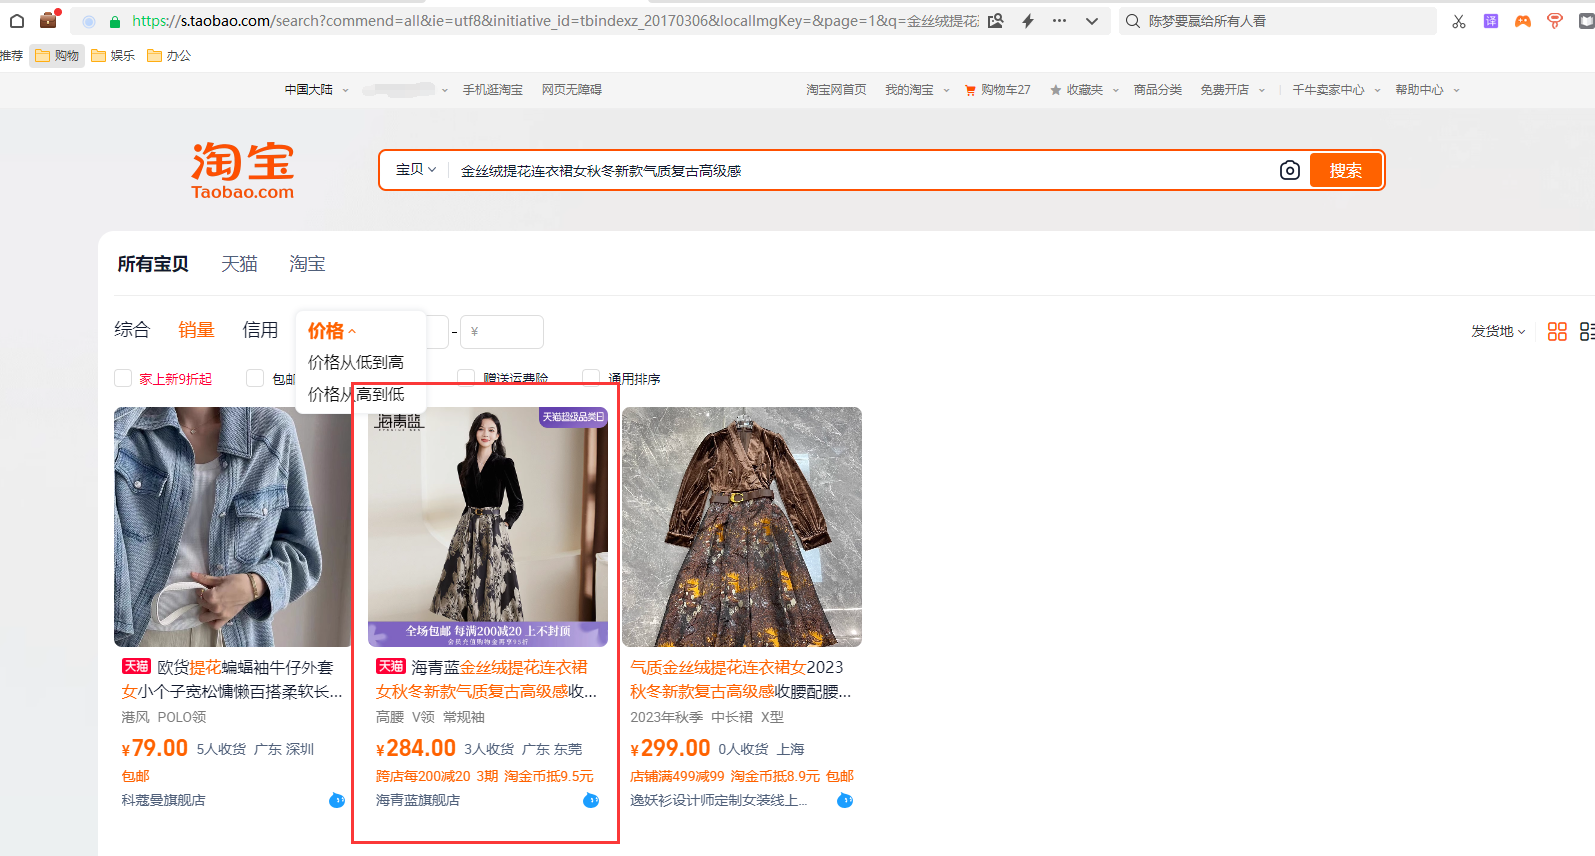The height and width of the screenshot is (856, 1595).
Task: Open the 宝贝 search type dropdown
Action: pos(416,170)
